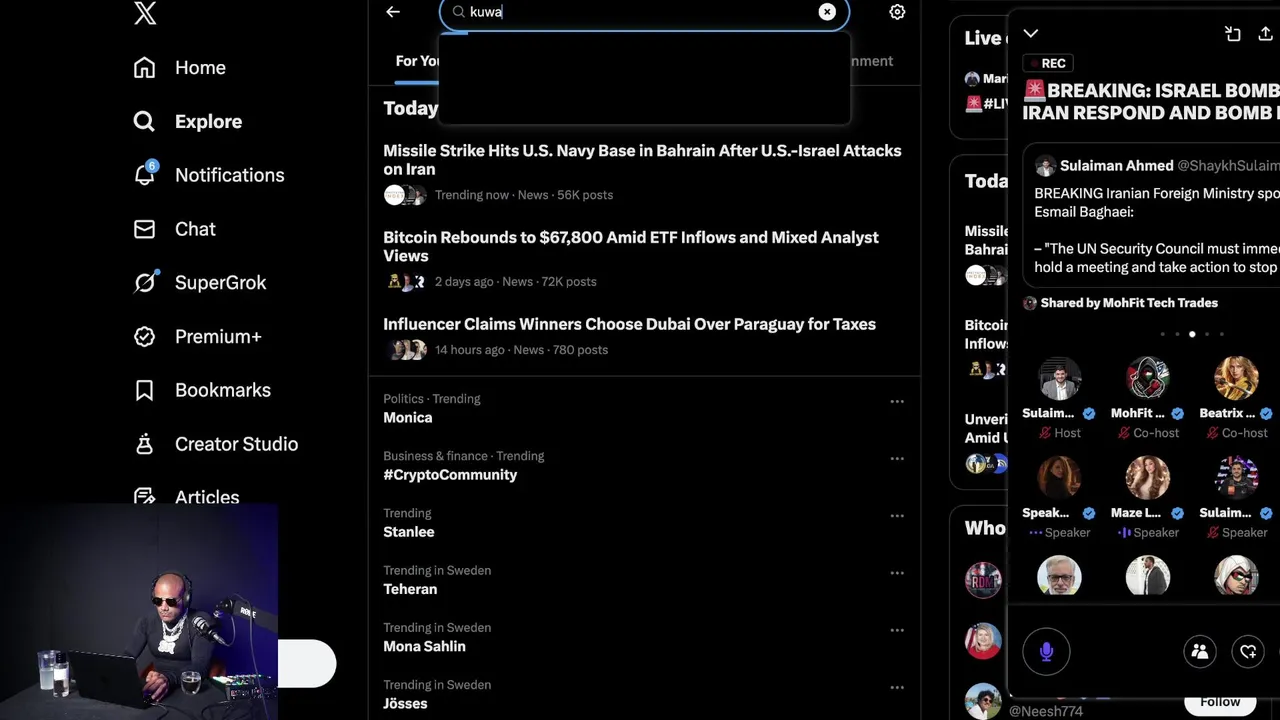Collapse the Space panel with chevron
Viewport: 1280px width, 720px height.
1031,34
